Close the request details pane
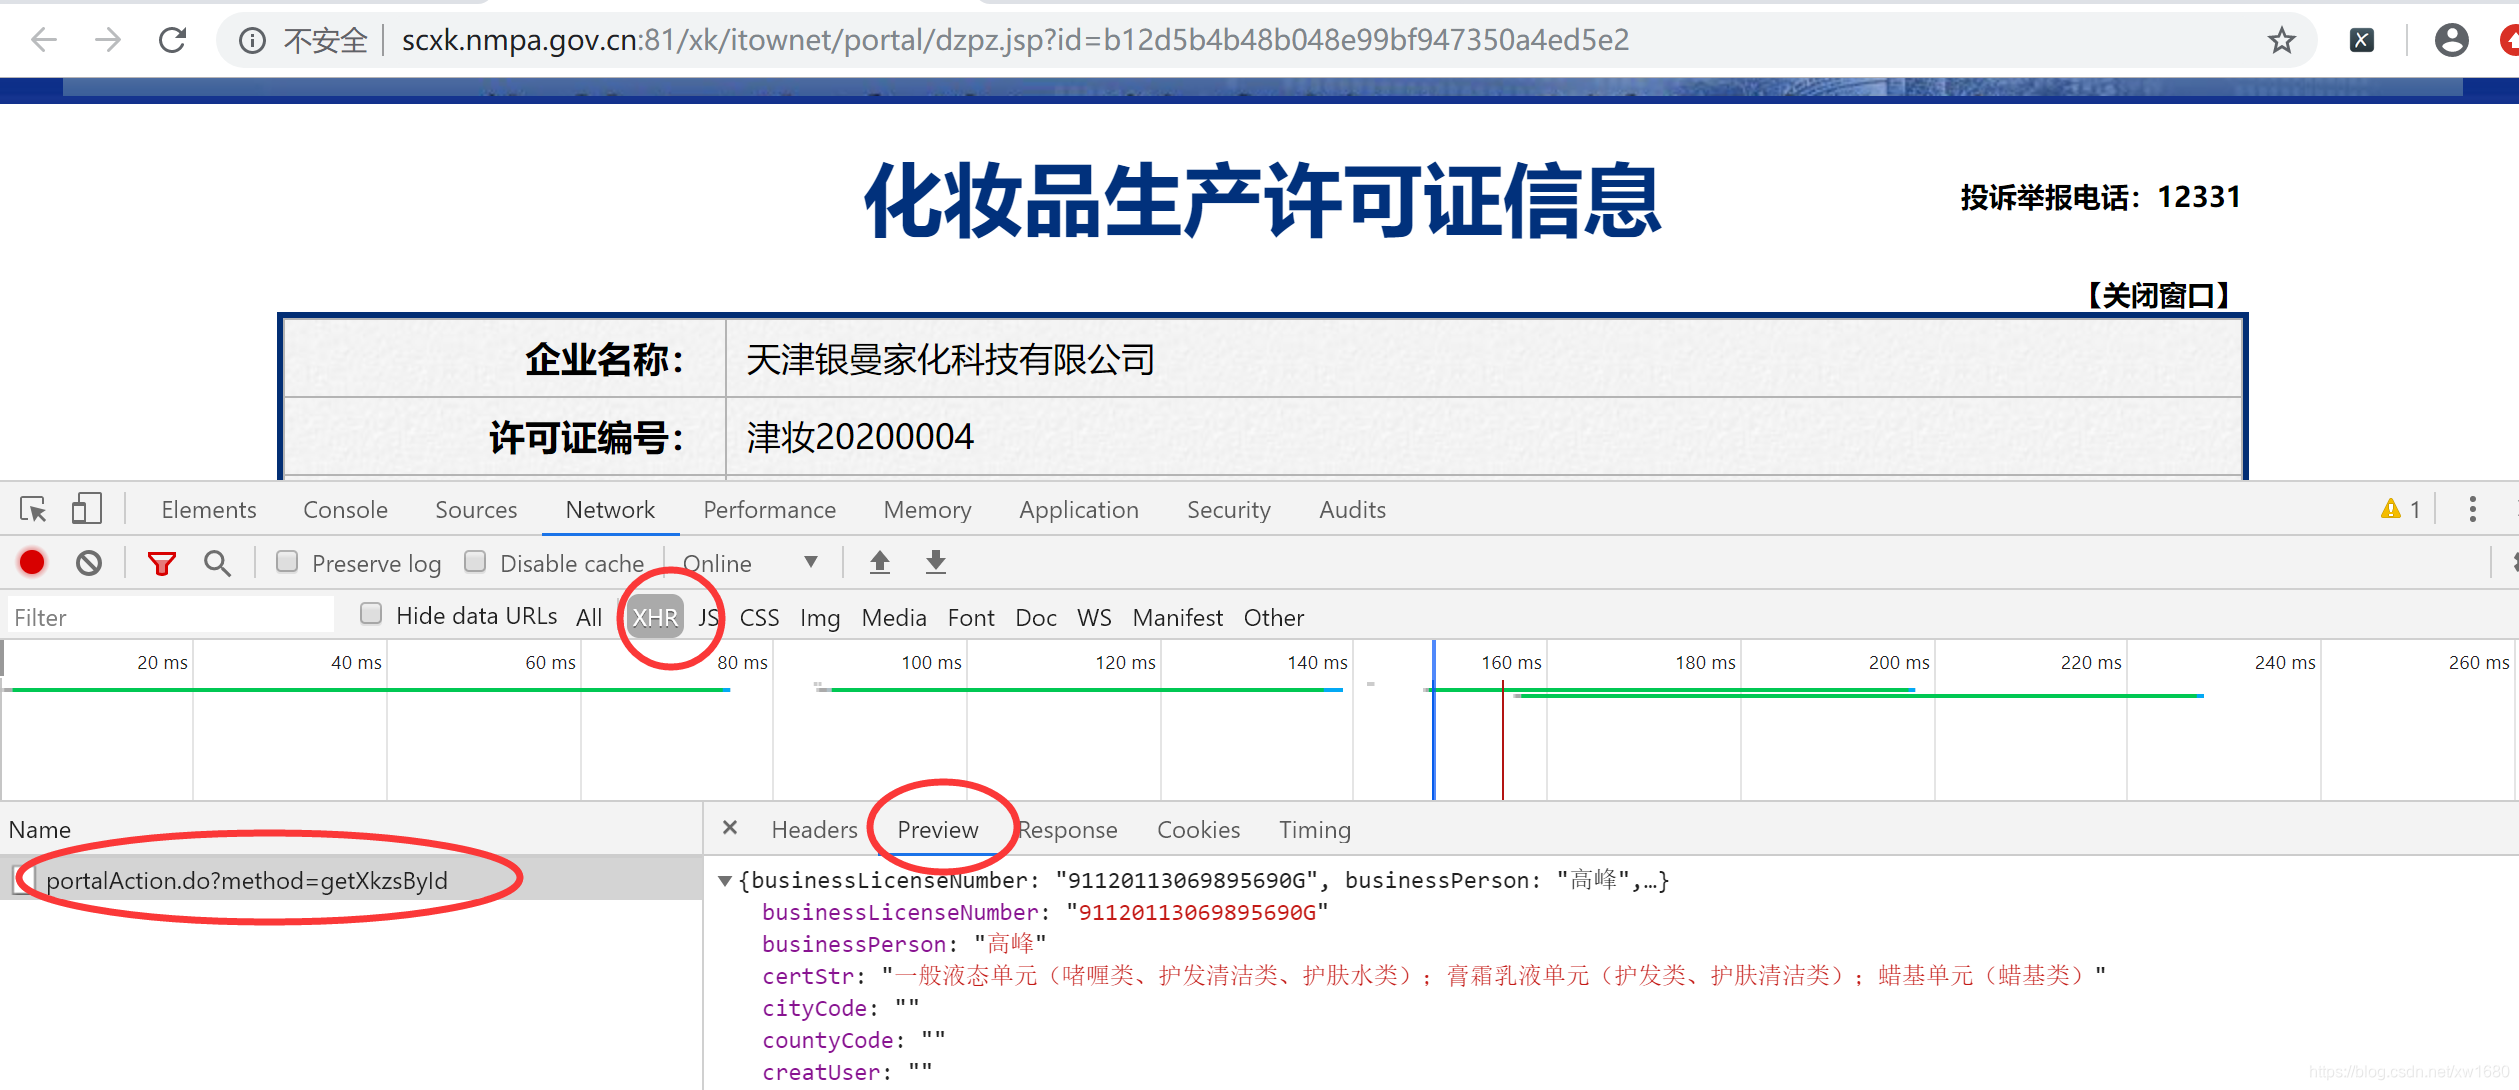Image resolution: width=2519 pixels, height=1090 pixels. pyautogui.click(x=730, y=828)
